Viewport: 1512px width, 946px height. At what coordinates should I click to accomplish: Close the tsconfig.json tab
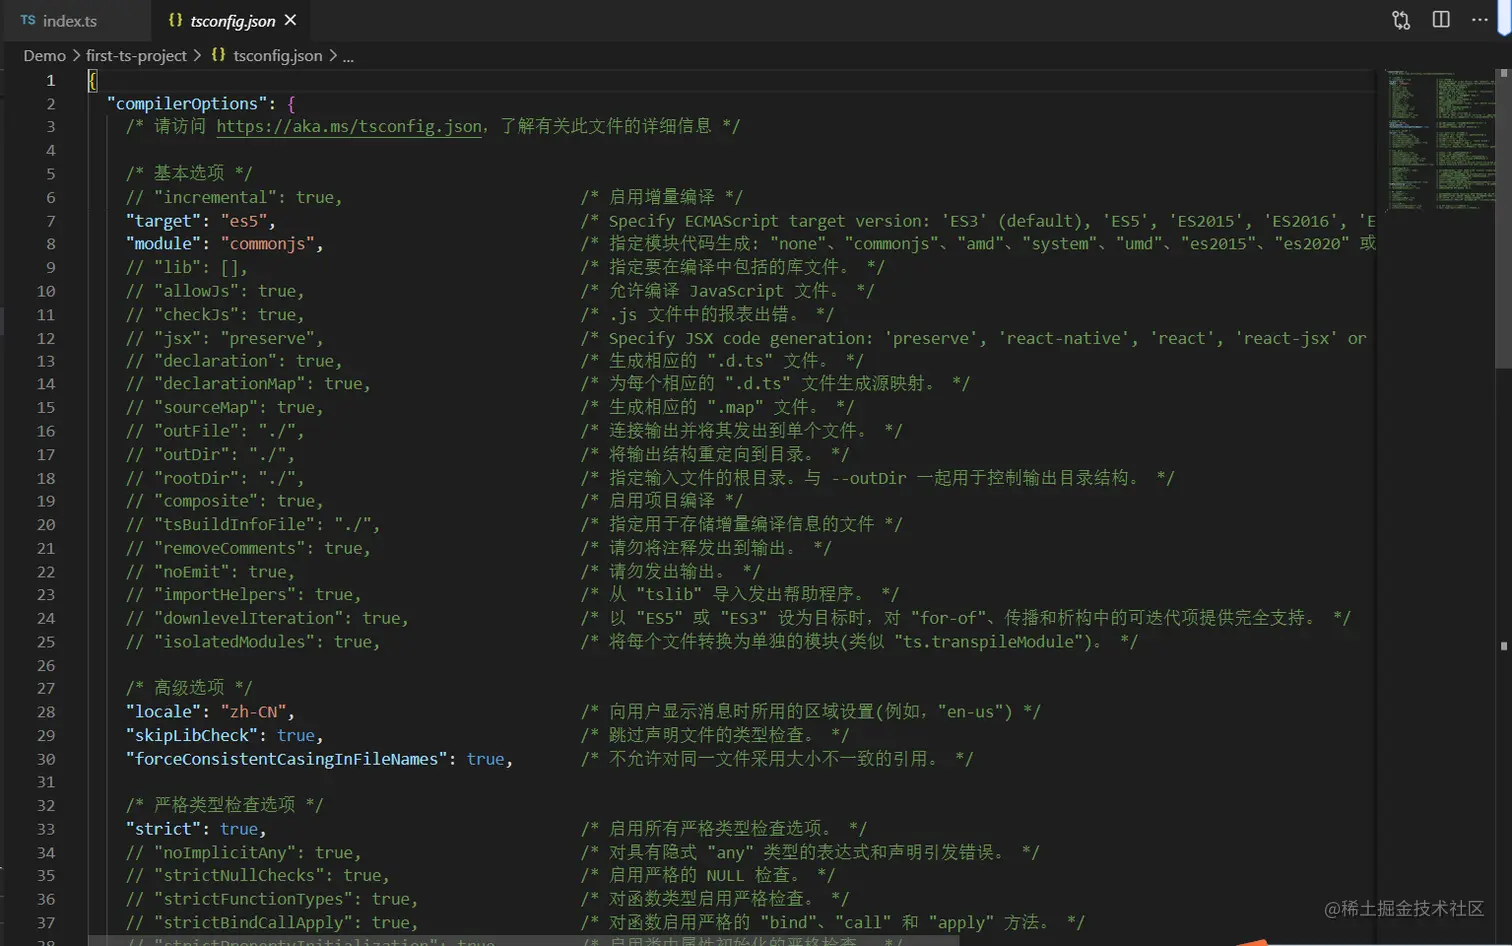(290, 20)
